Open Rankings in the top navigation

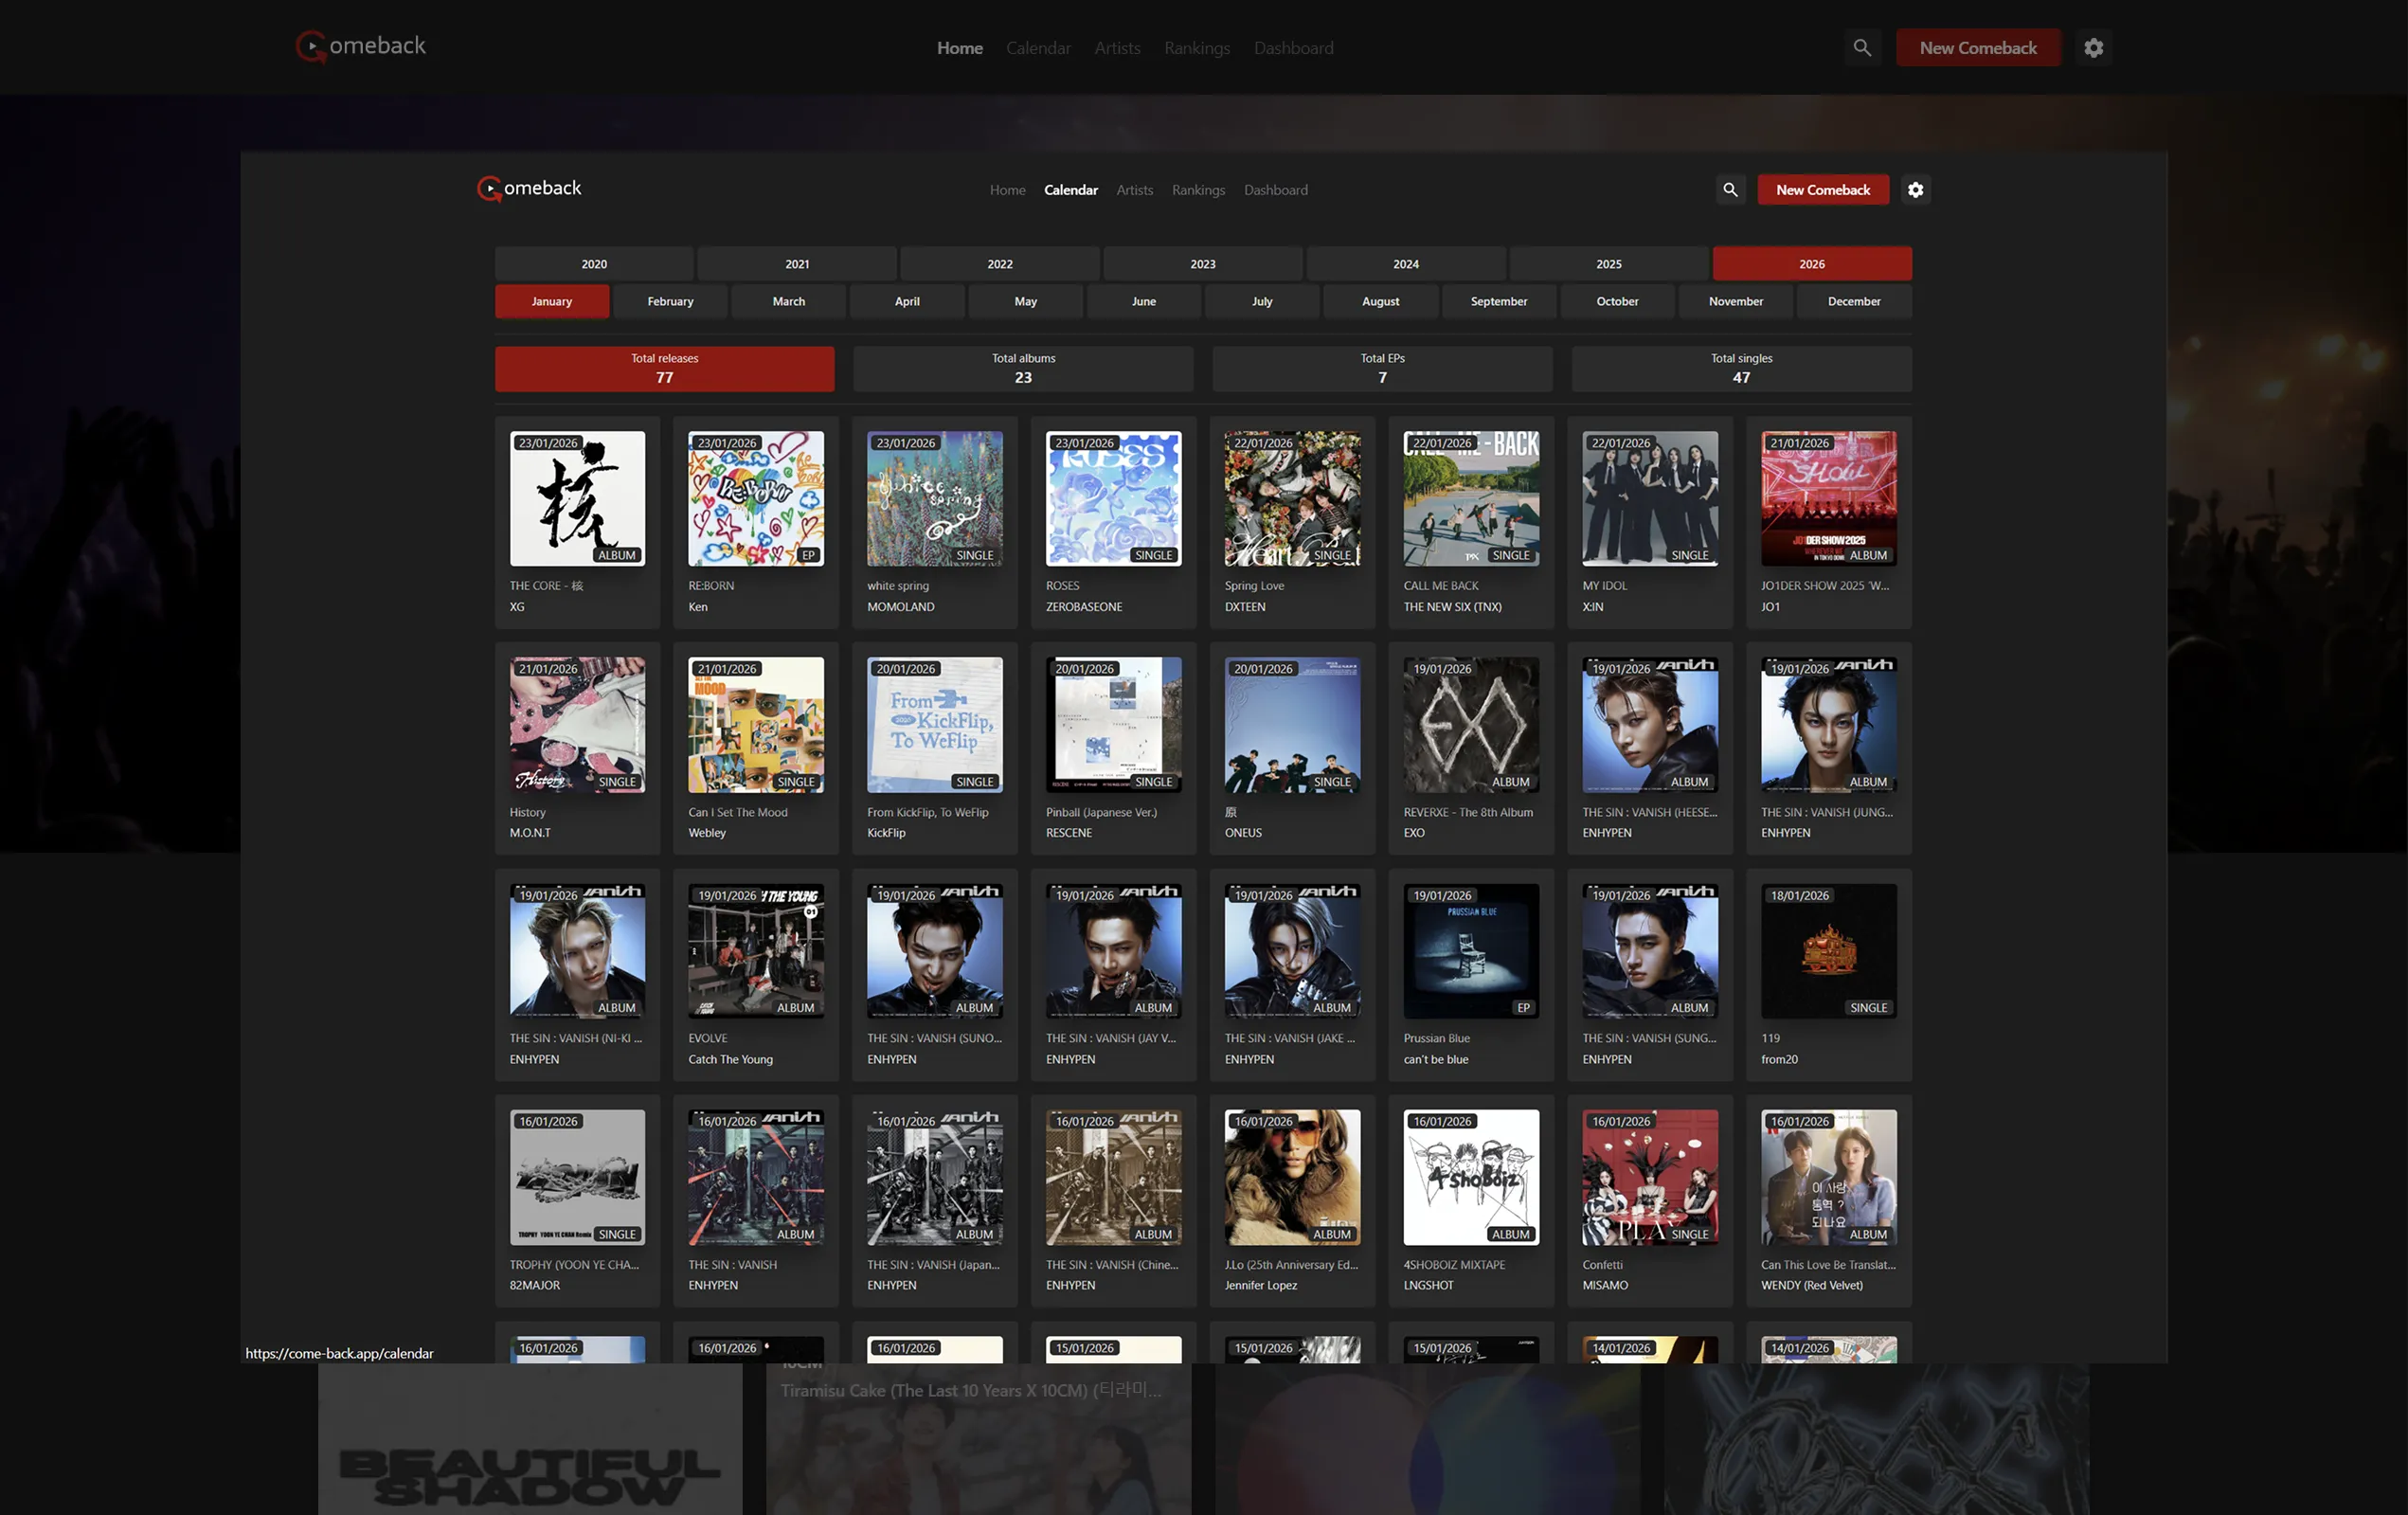[x=1197, y=48]
